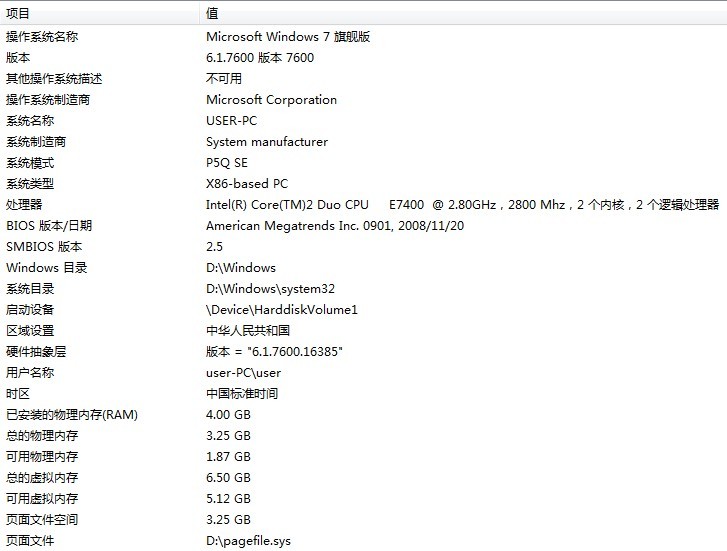Select the 硬件抽象层 row label
The width and height of the screenshot is (727, 551).
[36, 352]
